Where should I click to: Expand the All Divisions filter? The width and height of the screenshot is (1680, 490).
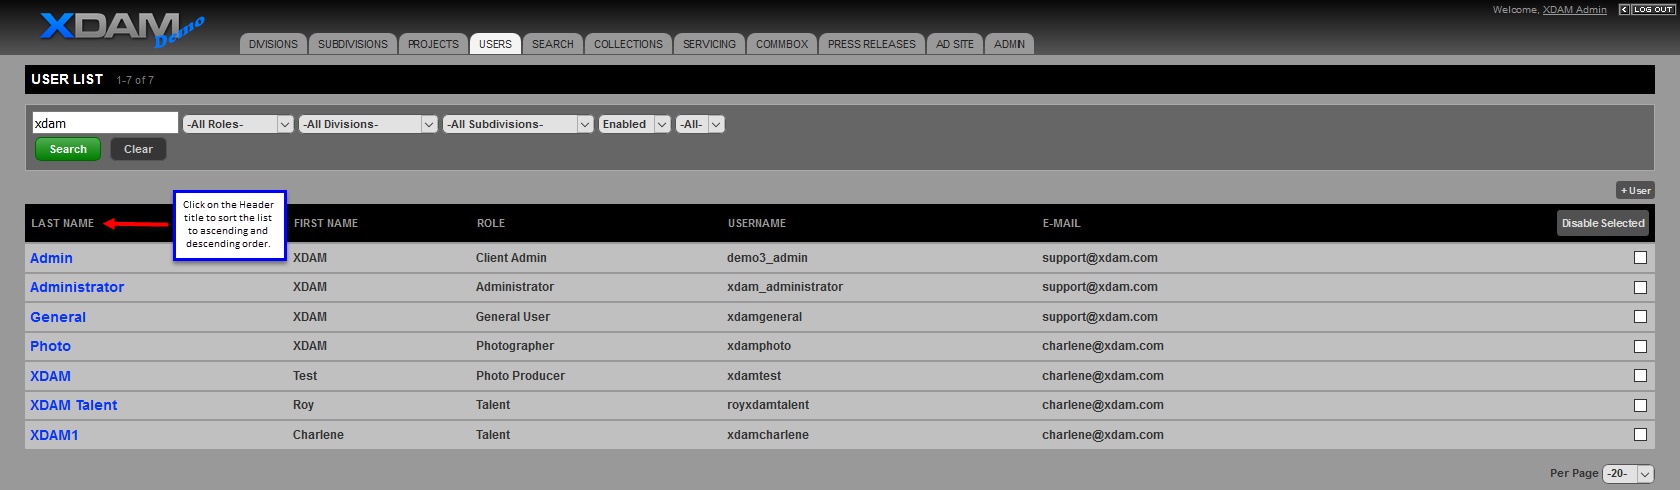pyautogui.click(x=368, y=124)
